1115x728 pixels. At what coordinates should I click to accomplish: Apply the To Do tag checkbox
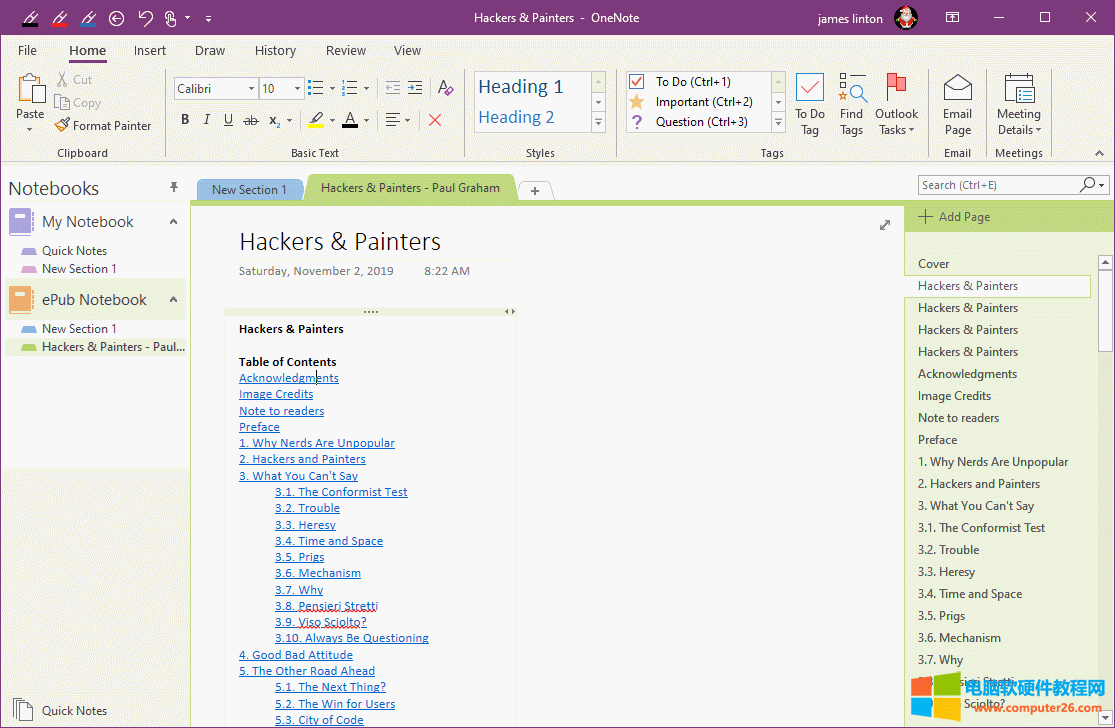click(637, 81)
